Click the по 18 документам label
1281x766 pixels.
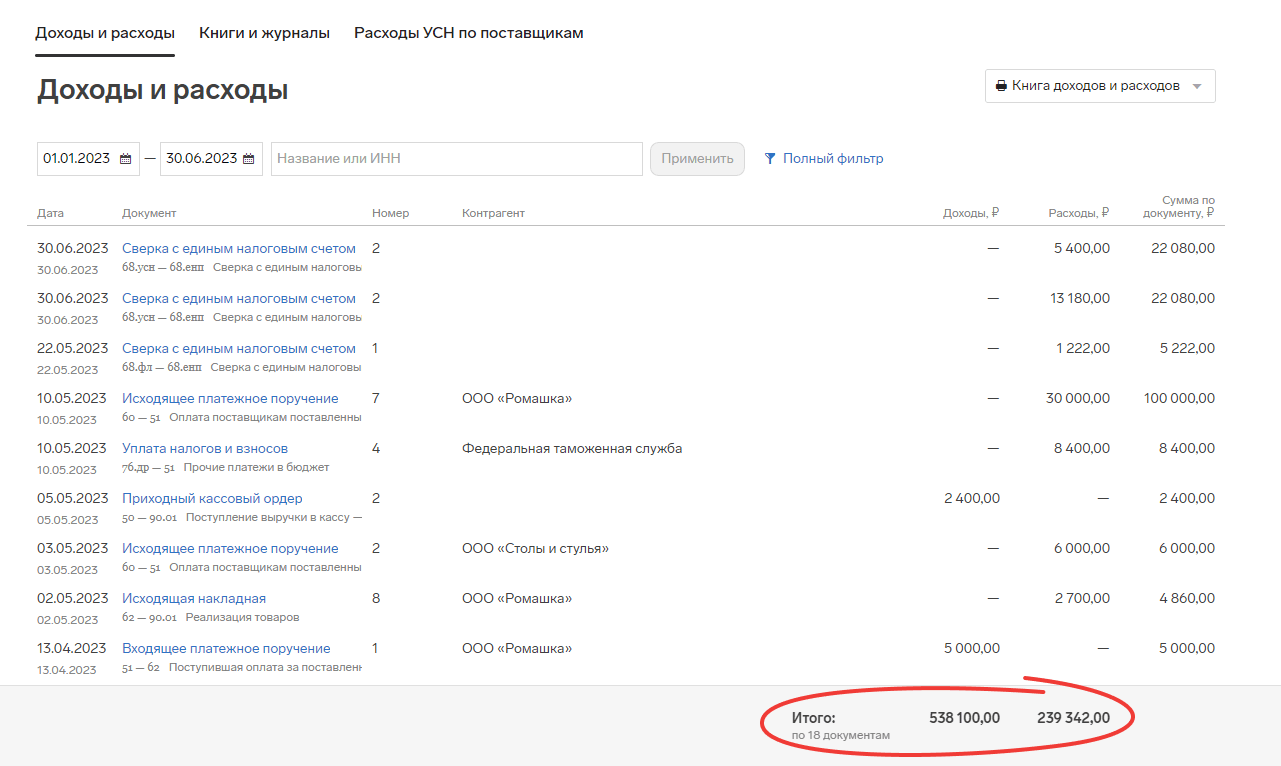[841, 735]
